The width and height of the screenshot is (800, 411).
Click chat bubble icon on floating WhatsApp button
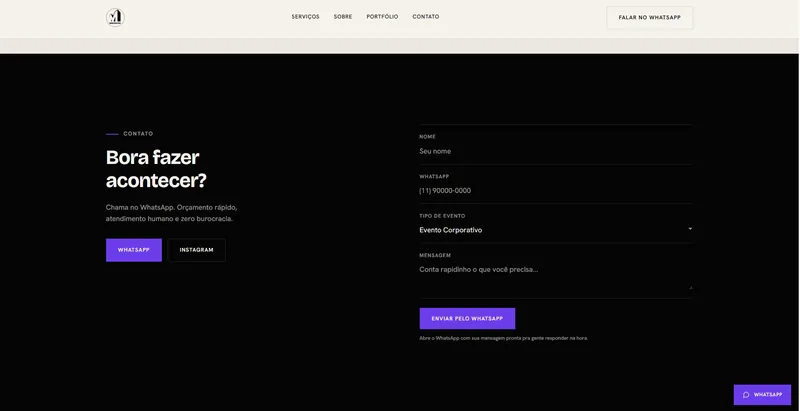[x=746, y=395]
